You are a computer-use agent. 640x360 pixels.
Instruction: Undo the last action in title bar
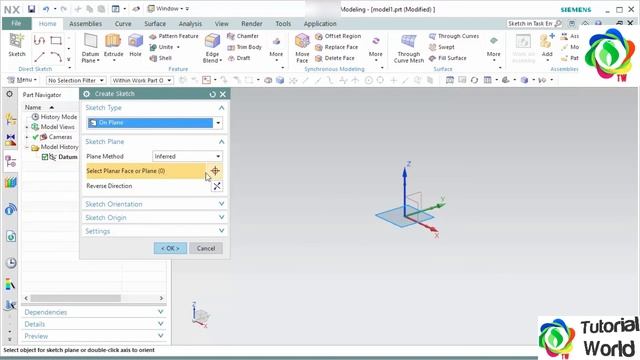click(x=46, y=9)
